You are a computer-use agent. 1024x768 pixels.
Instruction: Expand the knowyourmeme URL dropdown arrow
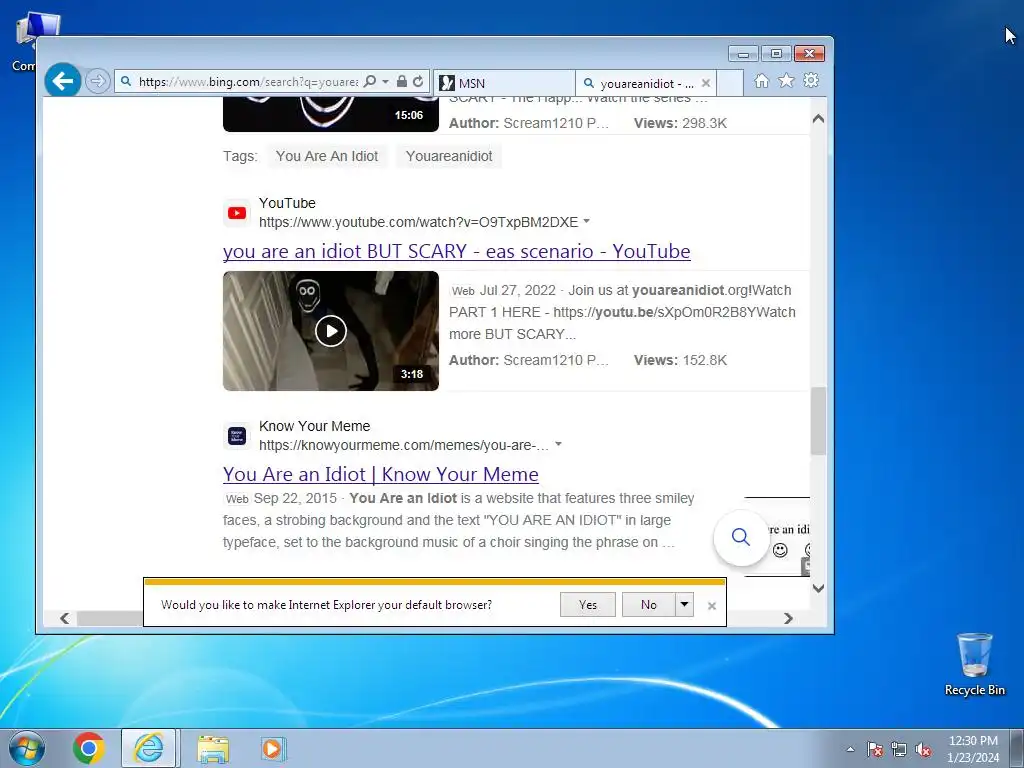pos(558,444)
